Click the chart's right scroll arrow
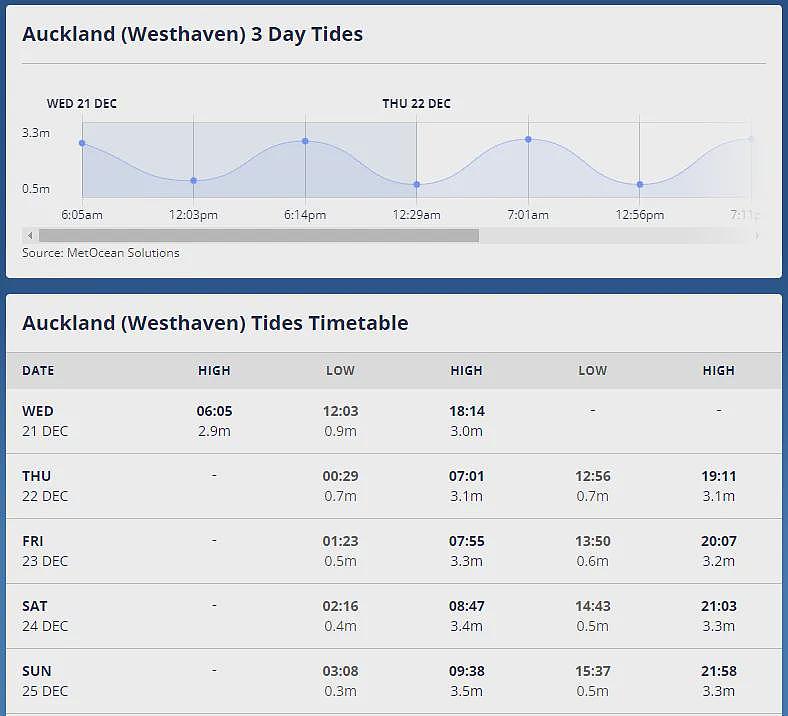 [x=756, y=235]
